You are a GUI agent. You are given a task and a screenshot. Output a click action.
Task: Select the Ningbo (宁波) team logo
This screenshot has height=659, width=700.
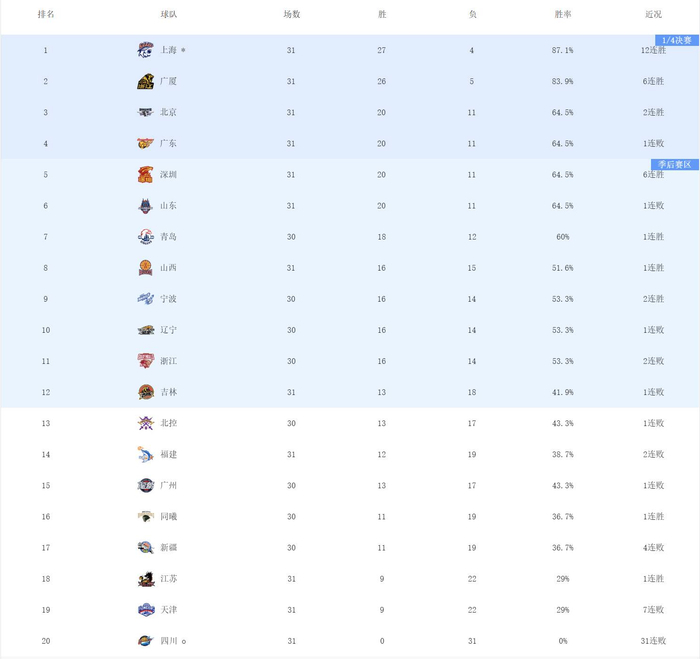coord(146,299)
